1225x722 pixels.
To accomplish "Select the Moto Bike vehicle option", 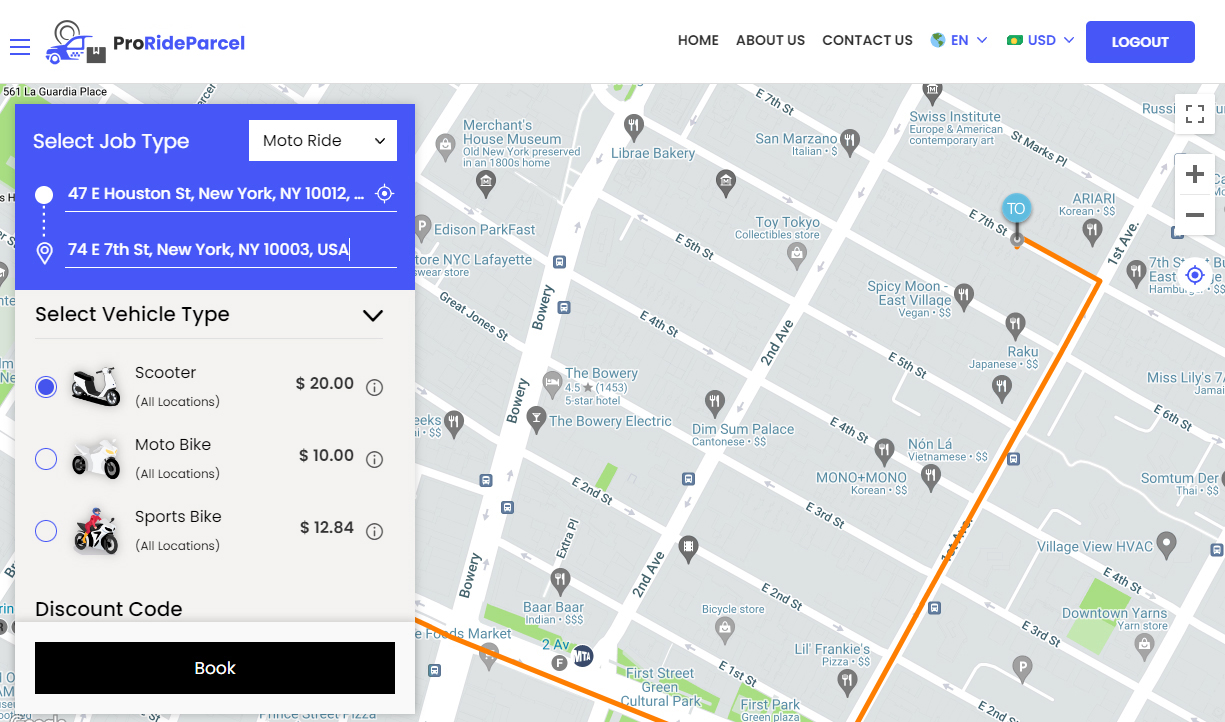I will pos(46,459).
